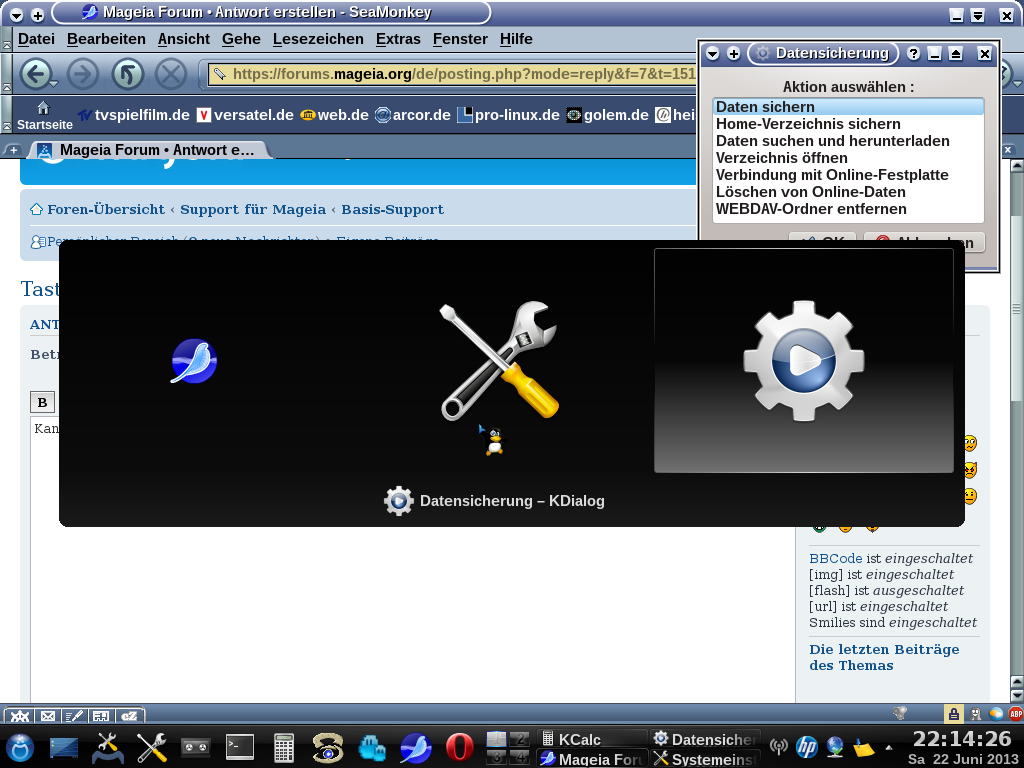Open Composer from the SeaMonkey component bar
The image size is (1024, 768).
click(74, 716)
